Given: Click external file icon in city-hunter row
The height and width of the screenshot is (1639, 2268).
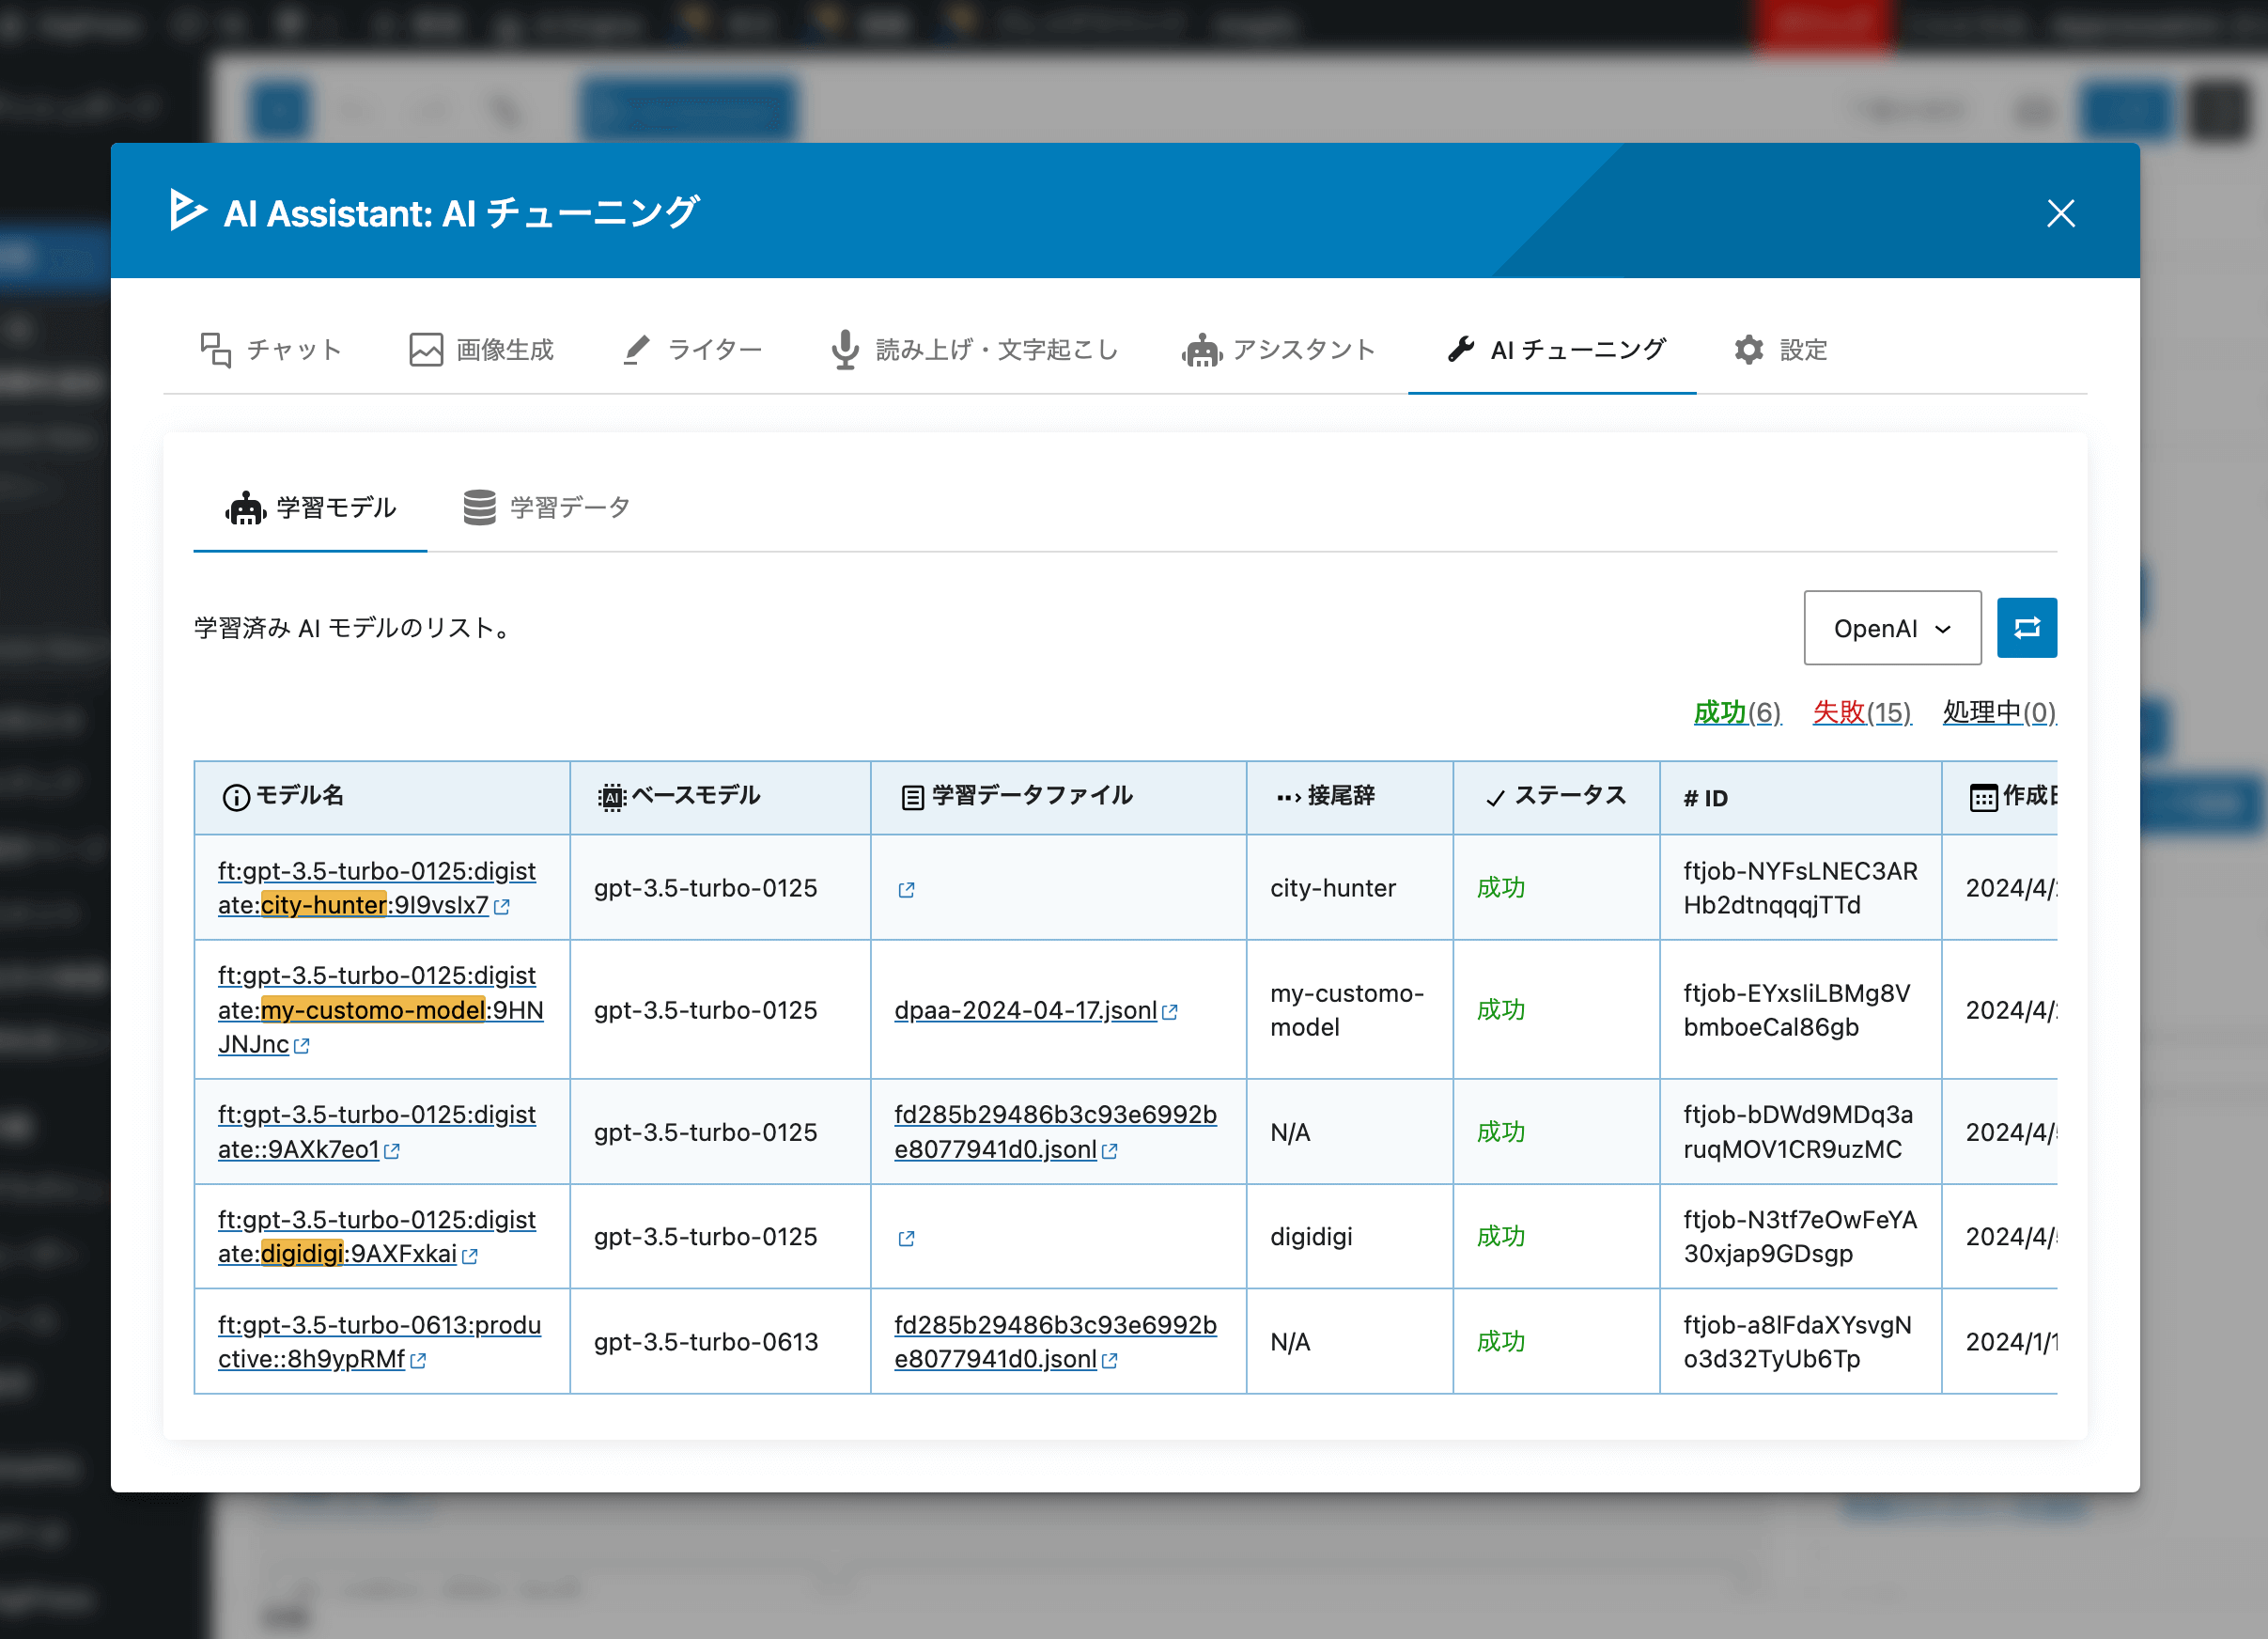Looking at the screenshot, I should point(906,890).
